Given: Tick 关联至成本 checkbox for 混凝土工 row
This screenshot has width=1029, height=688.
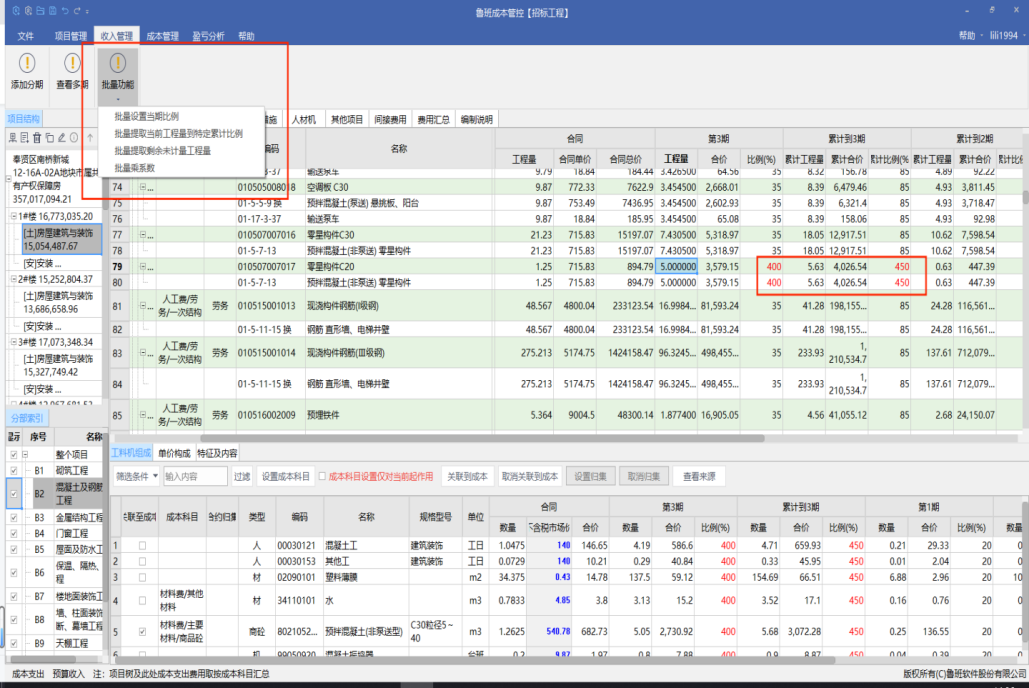Looking at the screenshot, I should tap(142, 546).
